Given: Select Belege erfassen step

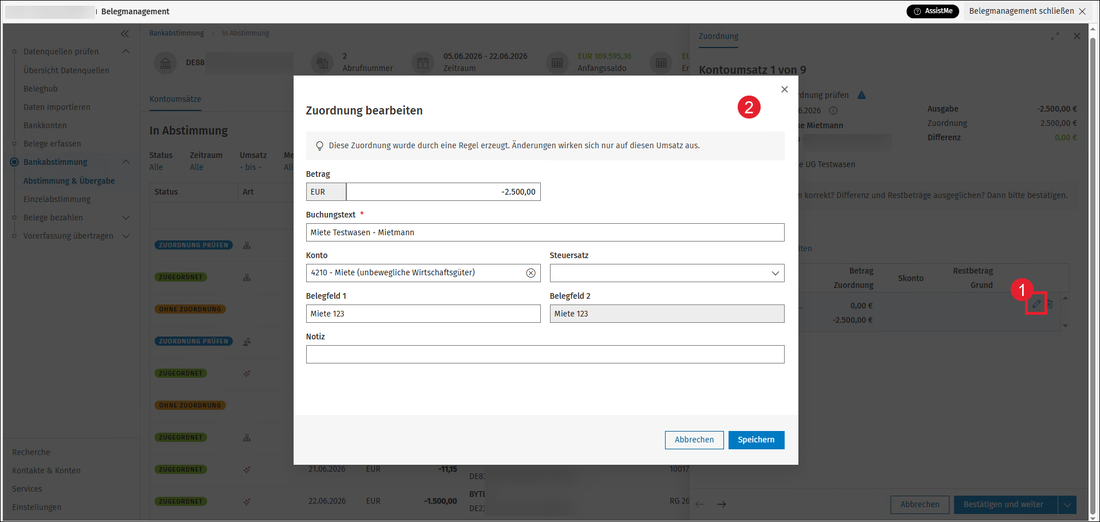Looking at the screenshot, I should (x=51, y=143).
